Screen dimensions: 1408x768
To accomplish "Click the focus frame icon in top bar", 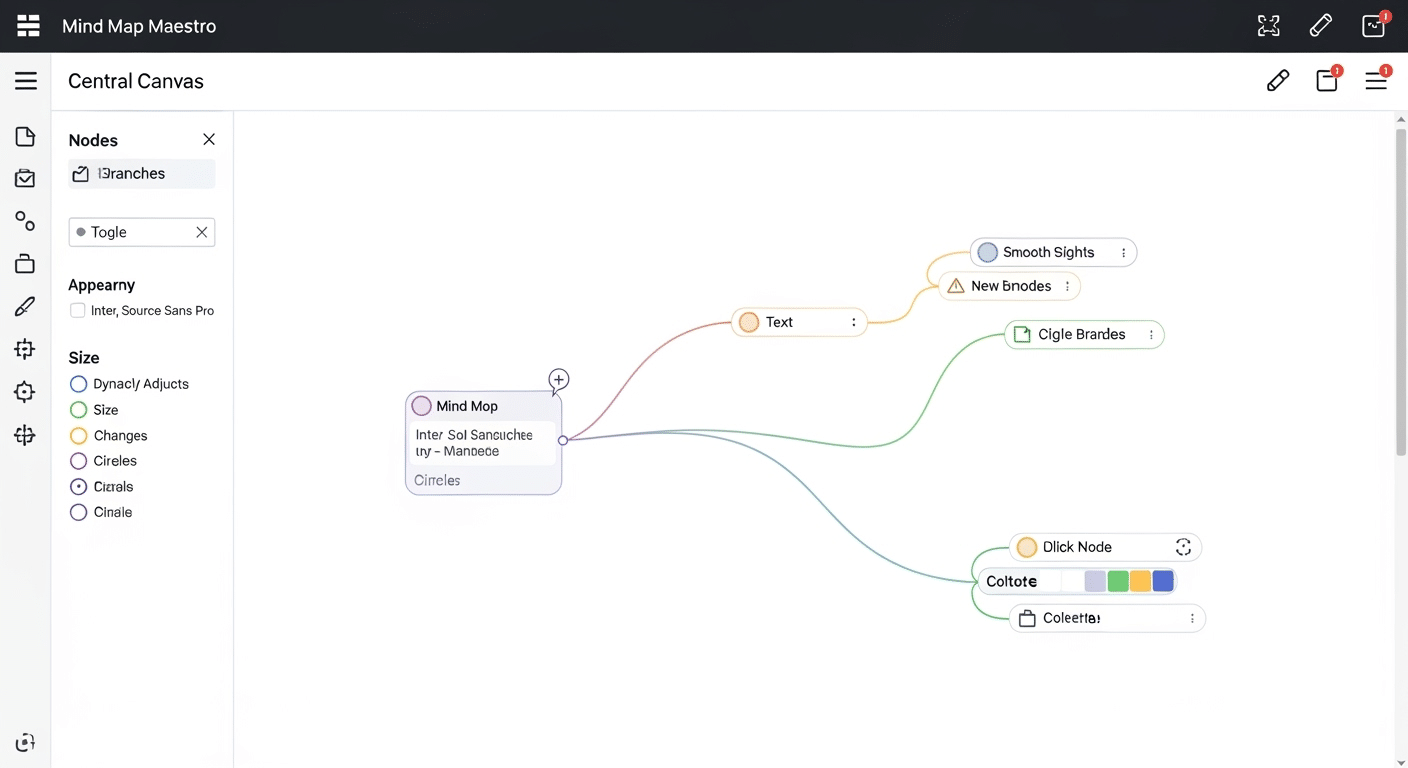I will (1268, 26).
